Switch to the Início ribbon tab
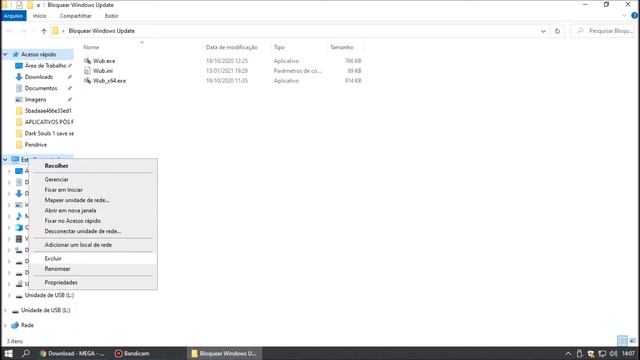The image size is (640, 360). pos(40,16)
